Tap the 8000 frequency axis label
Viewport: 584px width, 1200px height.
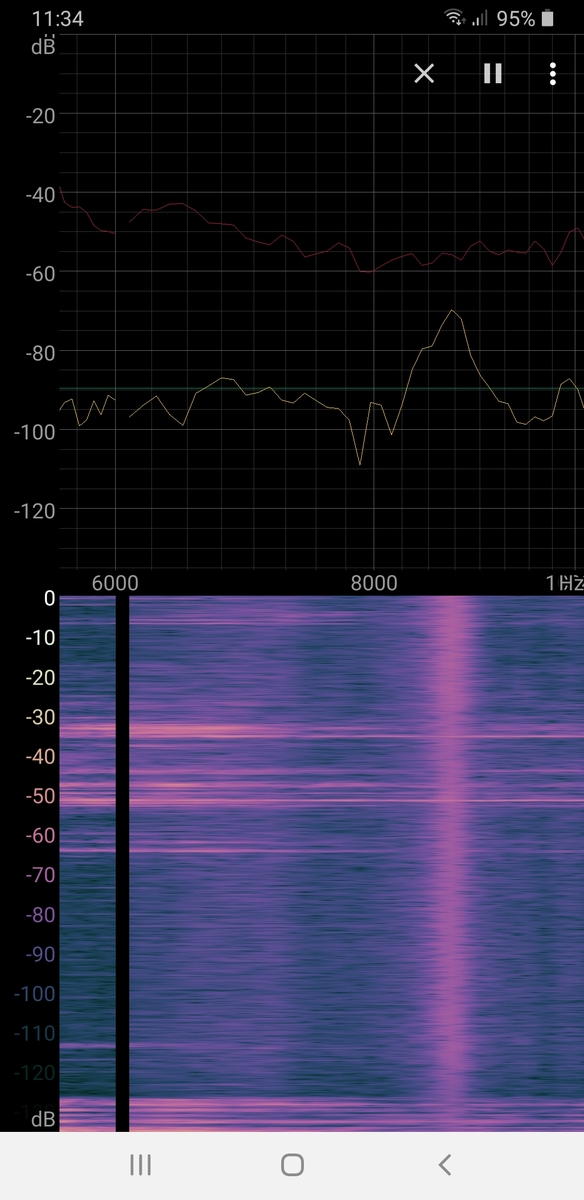(373, 583)
